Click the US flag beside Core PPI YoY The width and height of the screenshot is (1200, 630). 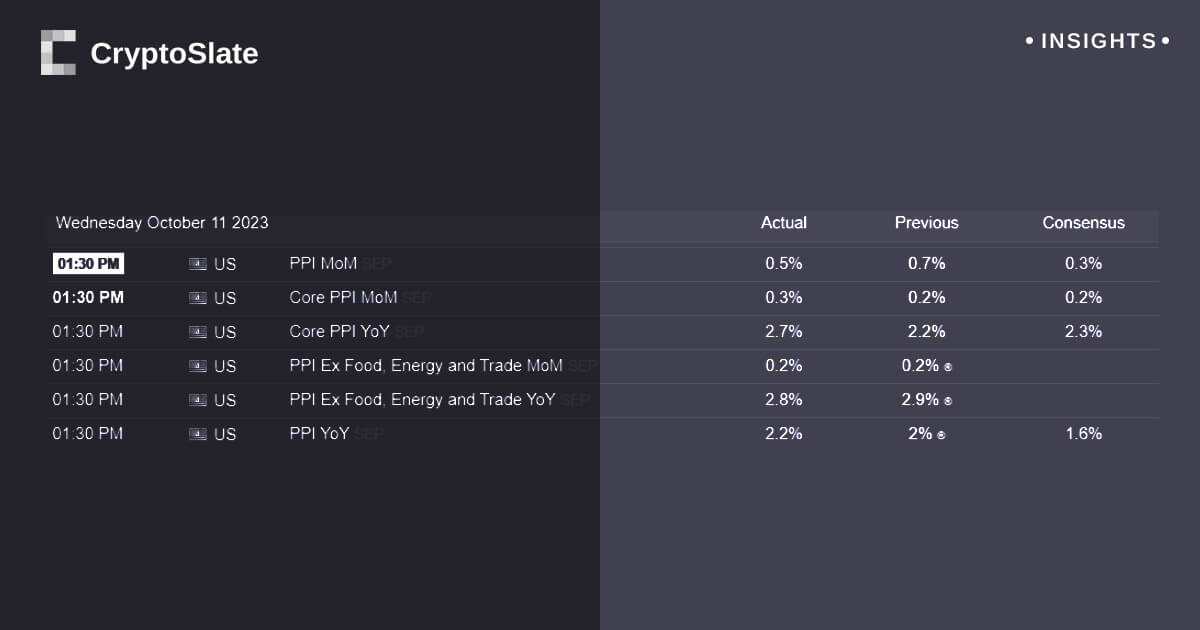point(198,332)
